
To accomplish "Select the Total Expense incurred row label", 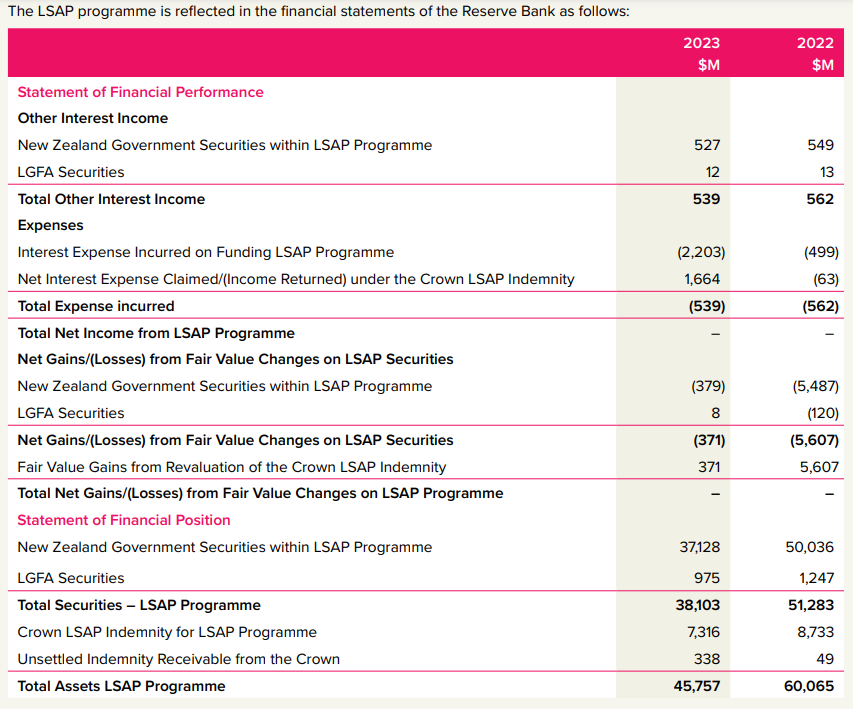I will (96, 306).
